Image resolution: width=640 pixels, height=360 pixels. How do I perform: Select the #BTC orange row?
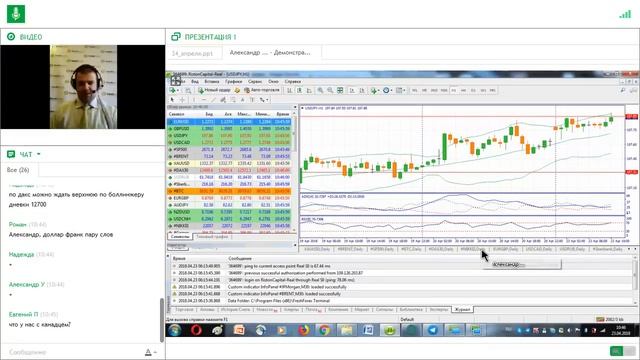point(230,191)
